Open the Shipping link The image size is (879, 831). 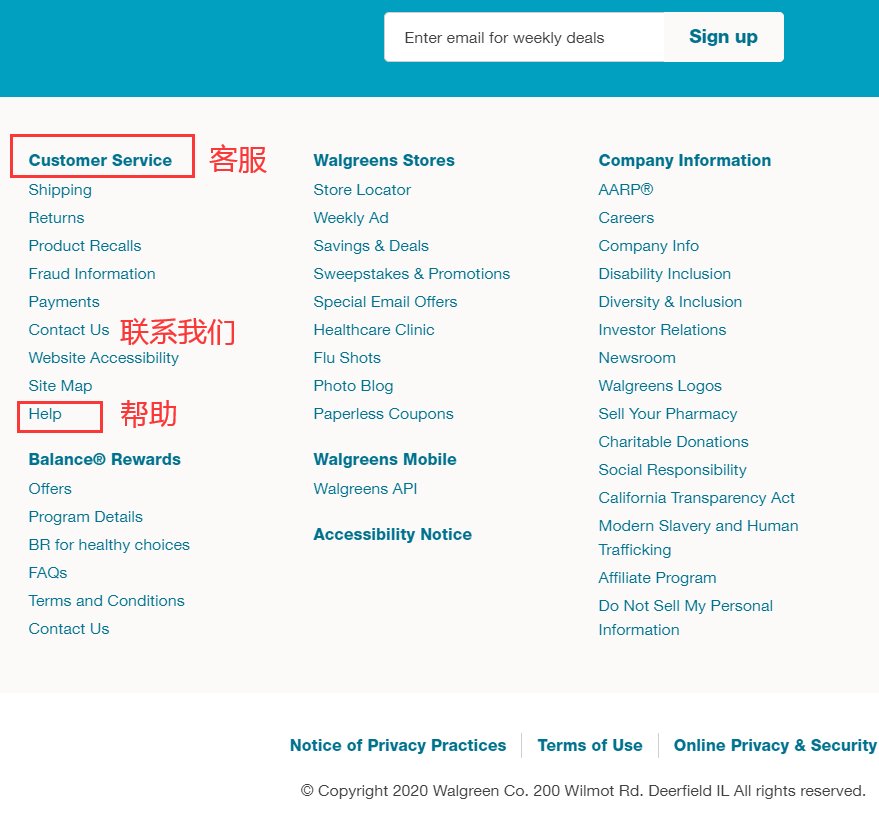[60, 190]
